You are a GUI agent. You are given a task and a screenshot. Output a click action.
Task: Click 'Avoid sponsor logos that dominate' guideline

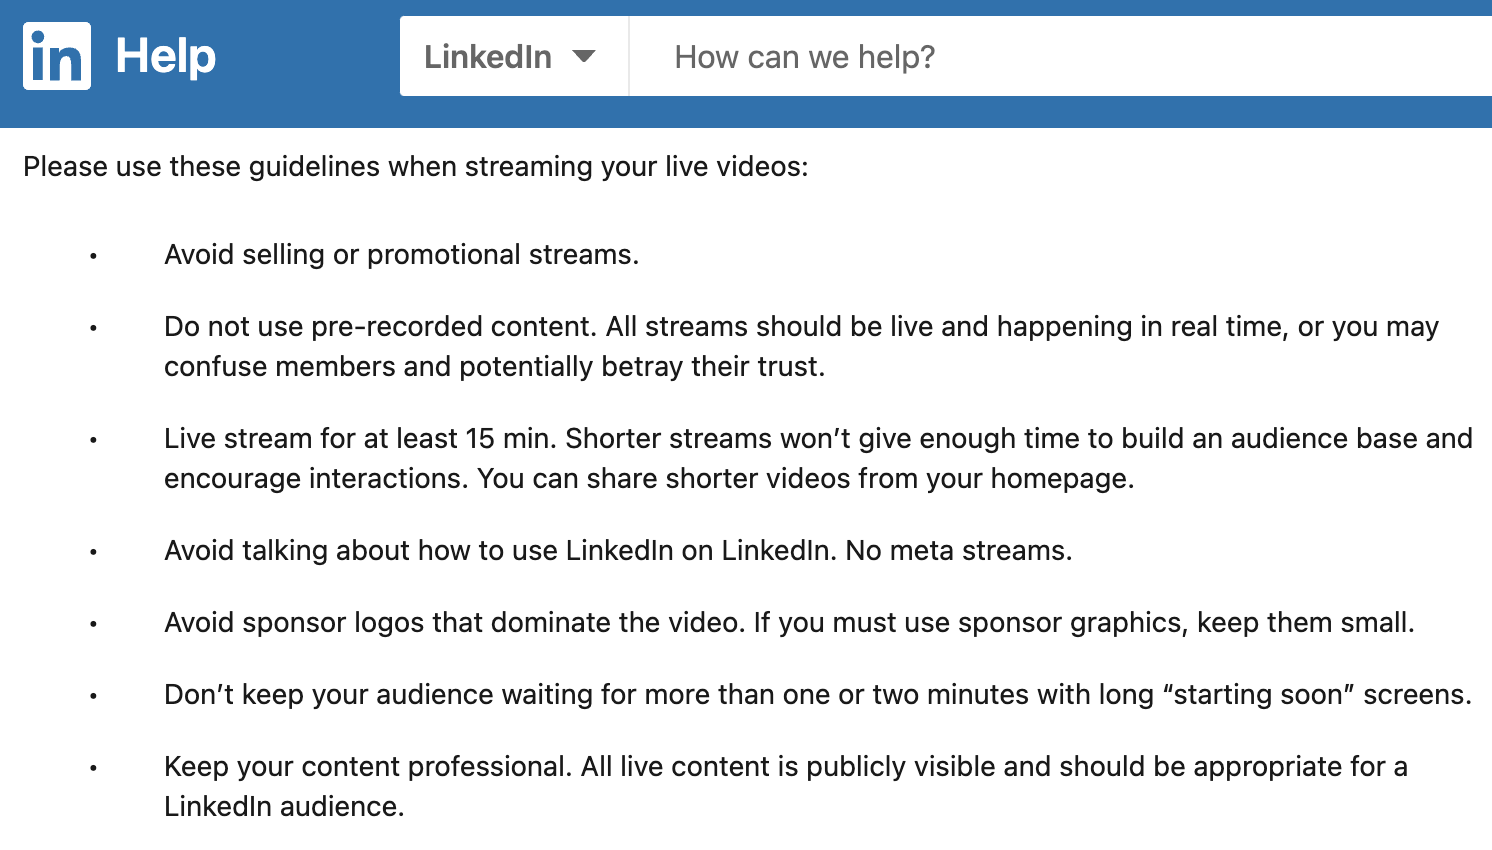(789, 622)
